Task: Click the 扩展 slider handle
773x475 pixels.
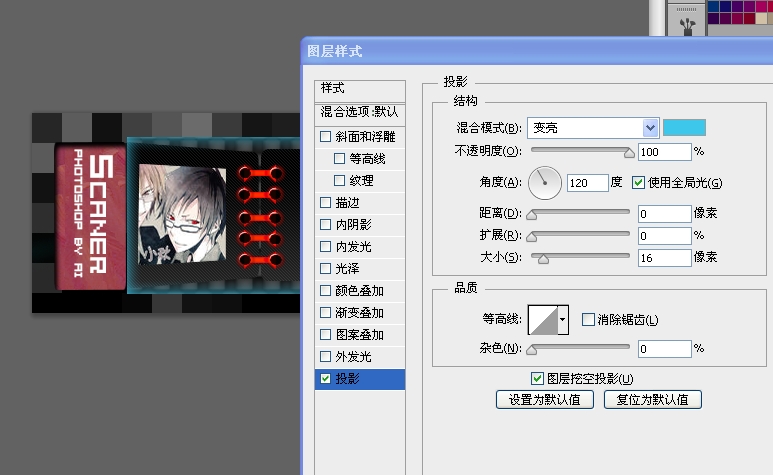Action: pyautogui.click(x=531, y=237)
